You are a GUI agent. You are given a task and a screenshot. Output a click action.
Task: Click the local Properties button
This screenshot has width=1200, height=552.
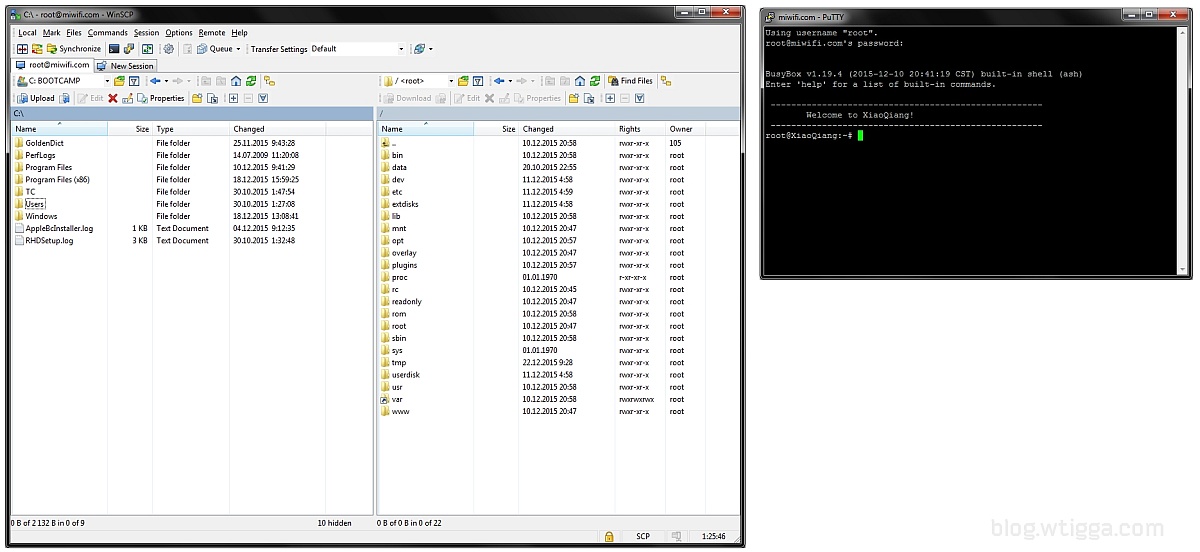click(x=161, y=98)
